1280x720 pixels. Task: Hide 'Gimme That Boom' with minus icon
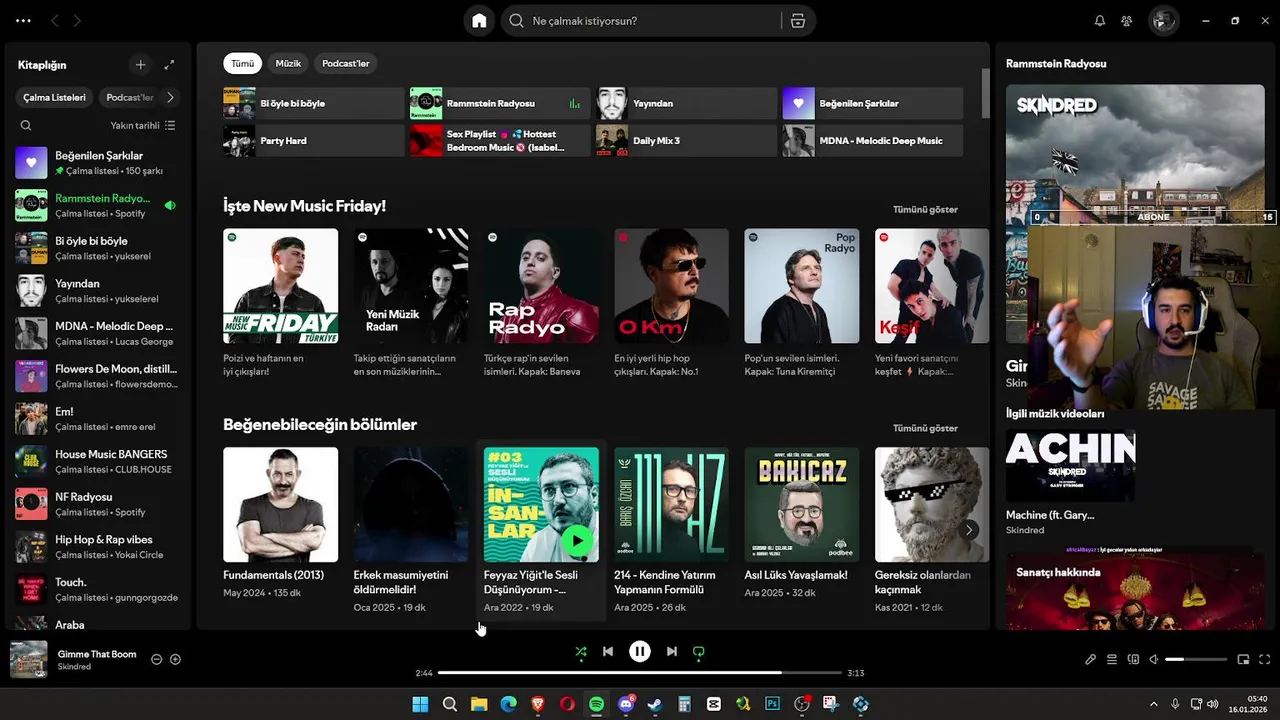156,659
